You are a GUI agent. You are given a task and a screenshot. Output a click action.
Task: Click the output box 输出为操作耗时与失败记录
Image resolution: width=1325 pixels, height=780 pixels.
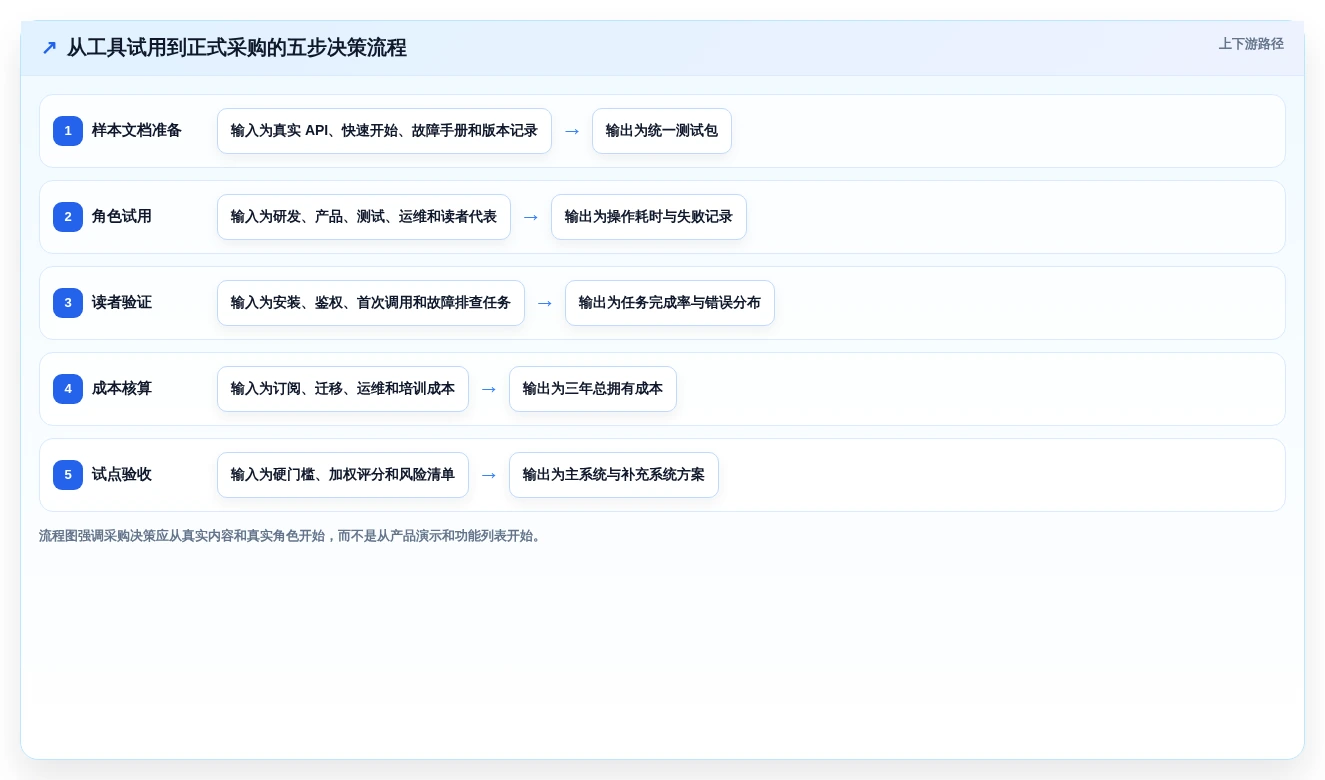pos(649,217)
